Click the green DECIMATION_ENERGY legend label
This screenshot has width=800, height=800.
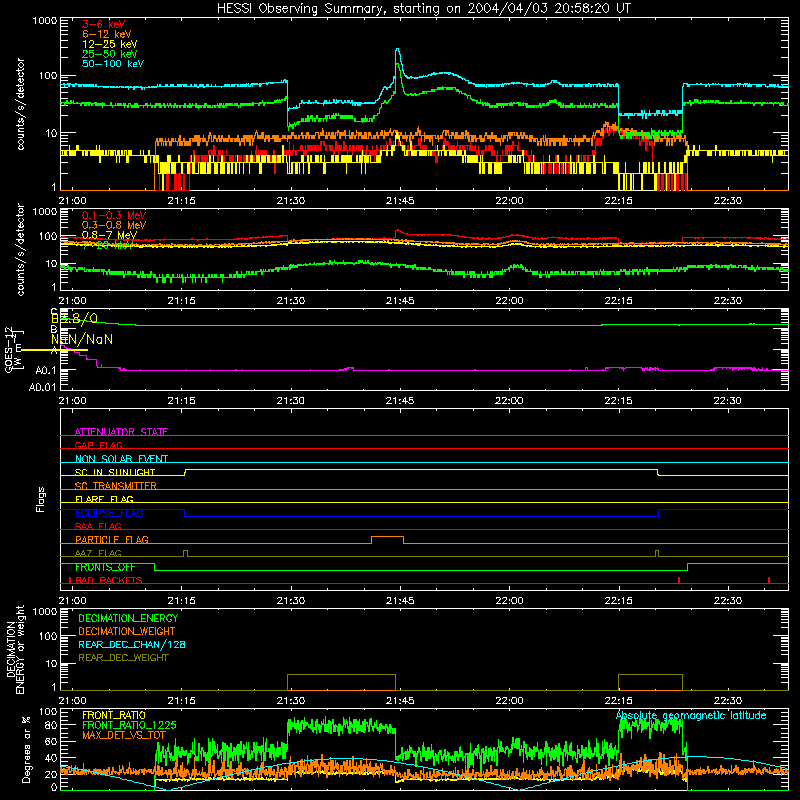pyautogui.click(x=129, y=618)
